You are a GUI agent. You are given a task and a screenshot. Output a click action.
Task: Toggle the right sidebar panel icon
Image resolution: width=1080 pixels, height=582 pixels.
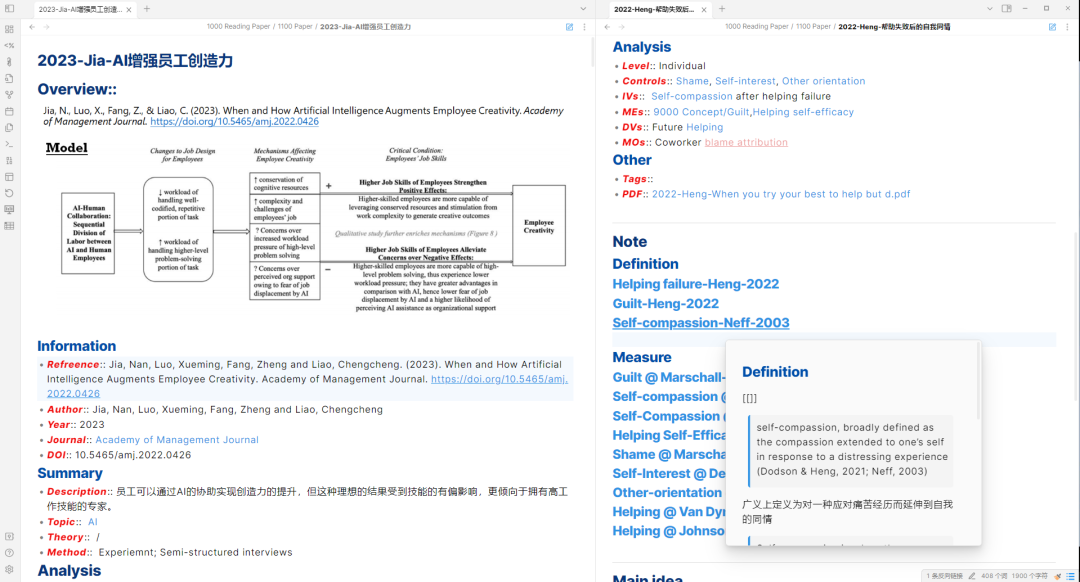pyautogui.click(x=1007, y=9)
